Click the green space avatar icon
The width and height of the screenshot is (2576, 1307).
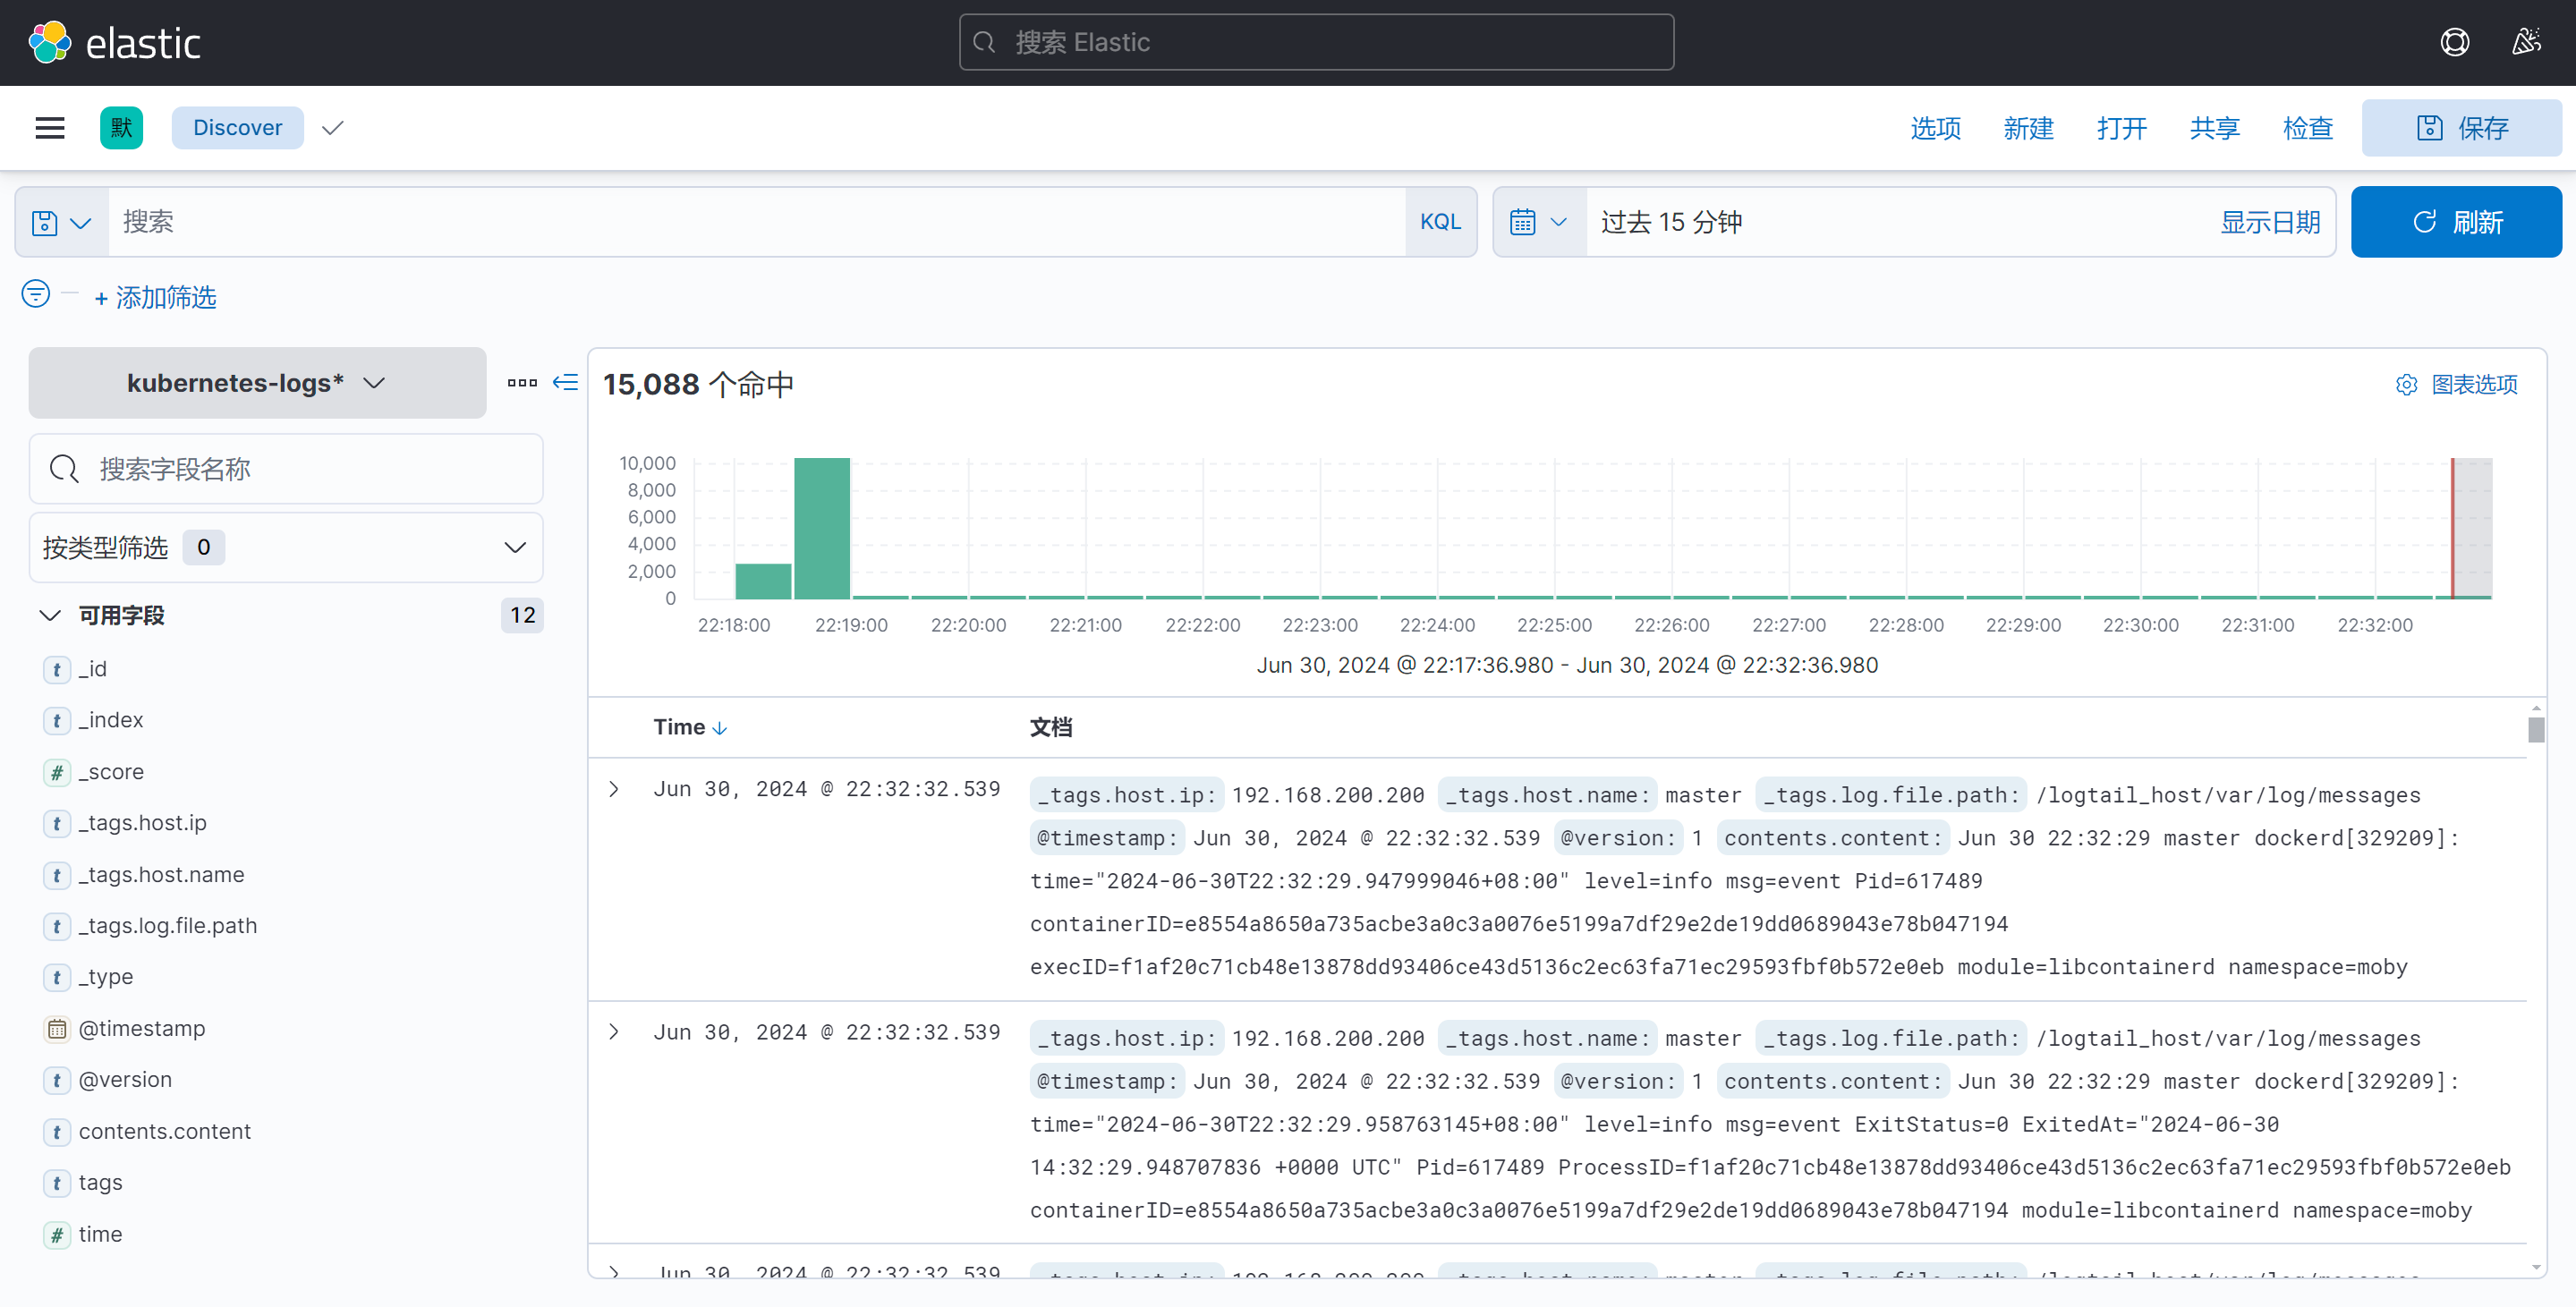(121, 128)
